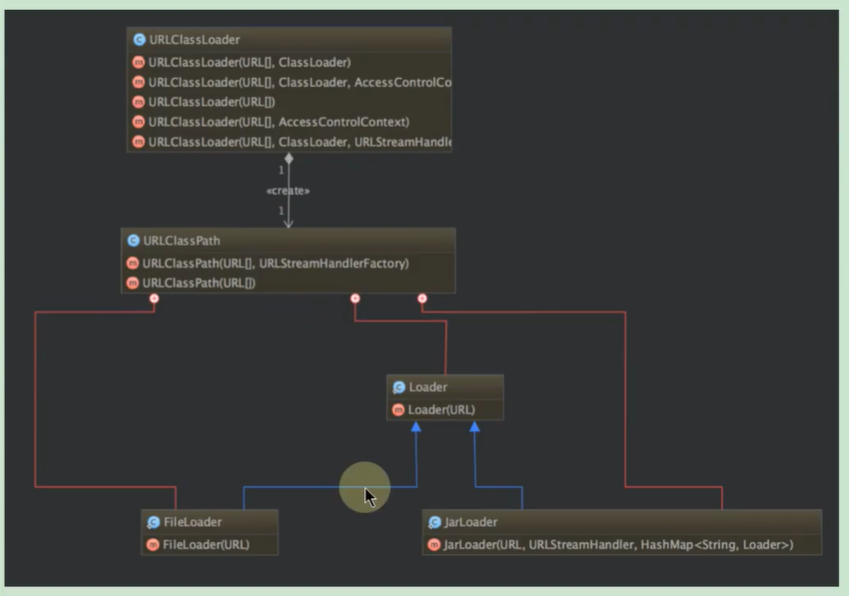Click the Loader class icon in header
Viewport: 849px width, 596px height.
[399, 387]
